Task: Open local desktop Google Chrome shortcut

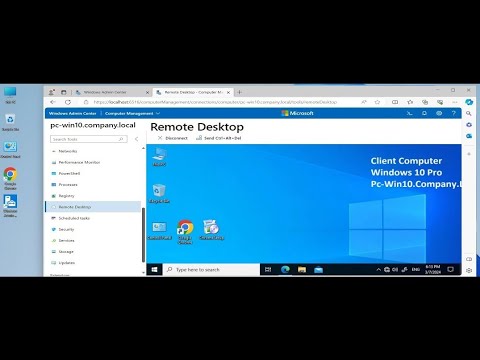Action: [x=10, y=179]
